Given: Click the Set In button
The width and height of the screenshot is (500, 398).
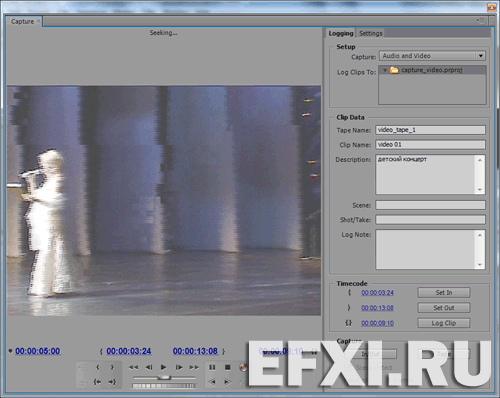Looking at the screenshot, I should pos(444,293).
